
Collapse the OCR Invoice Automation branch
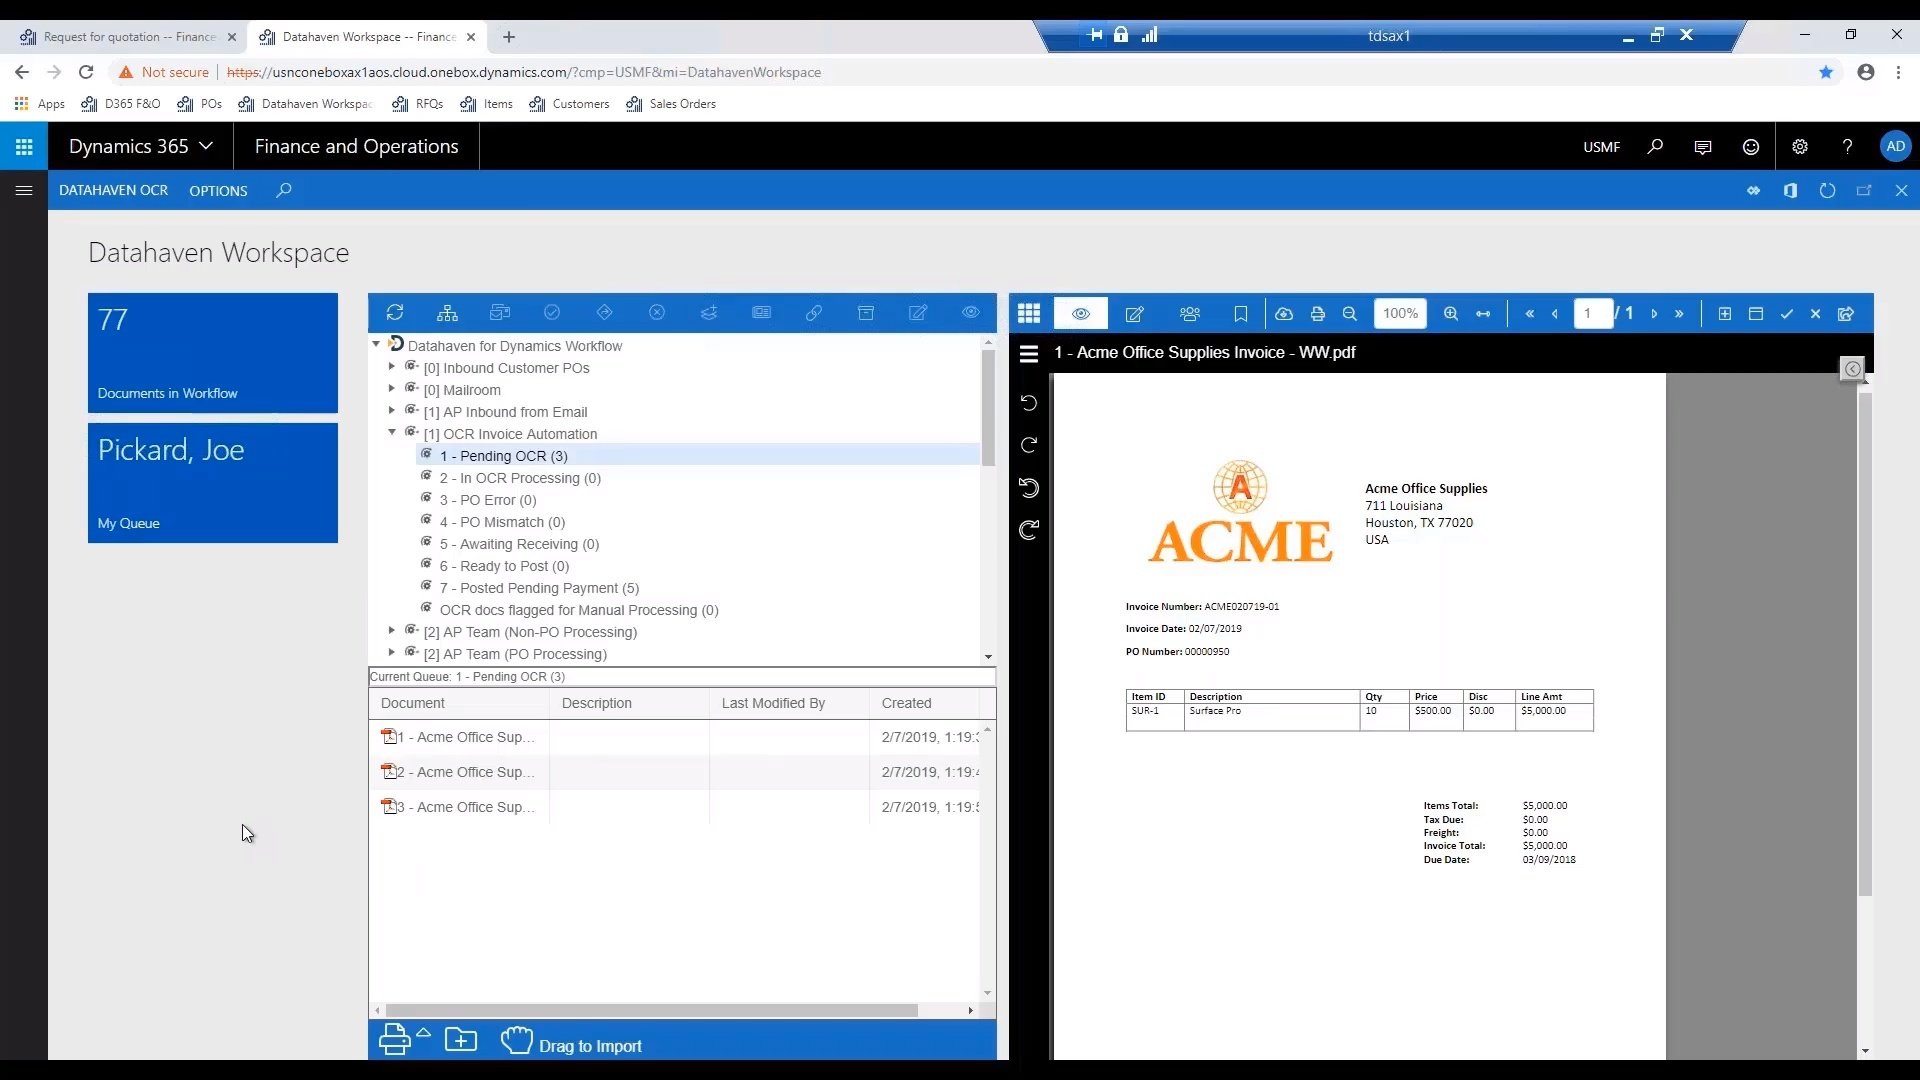(x=391, y=433)
